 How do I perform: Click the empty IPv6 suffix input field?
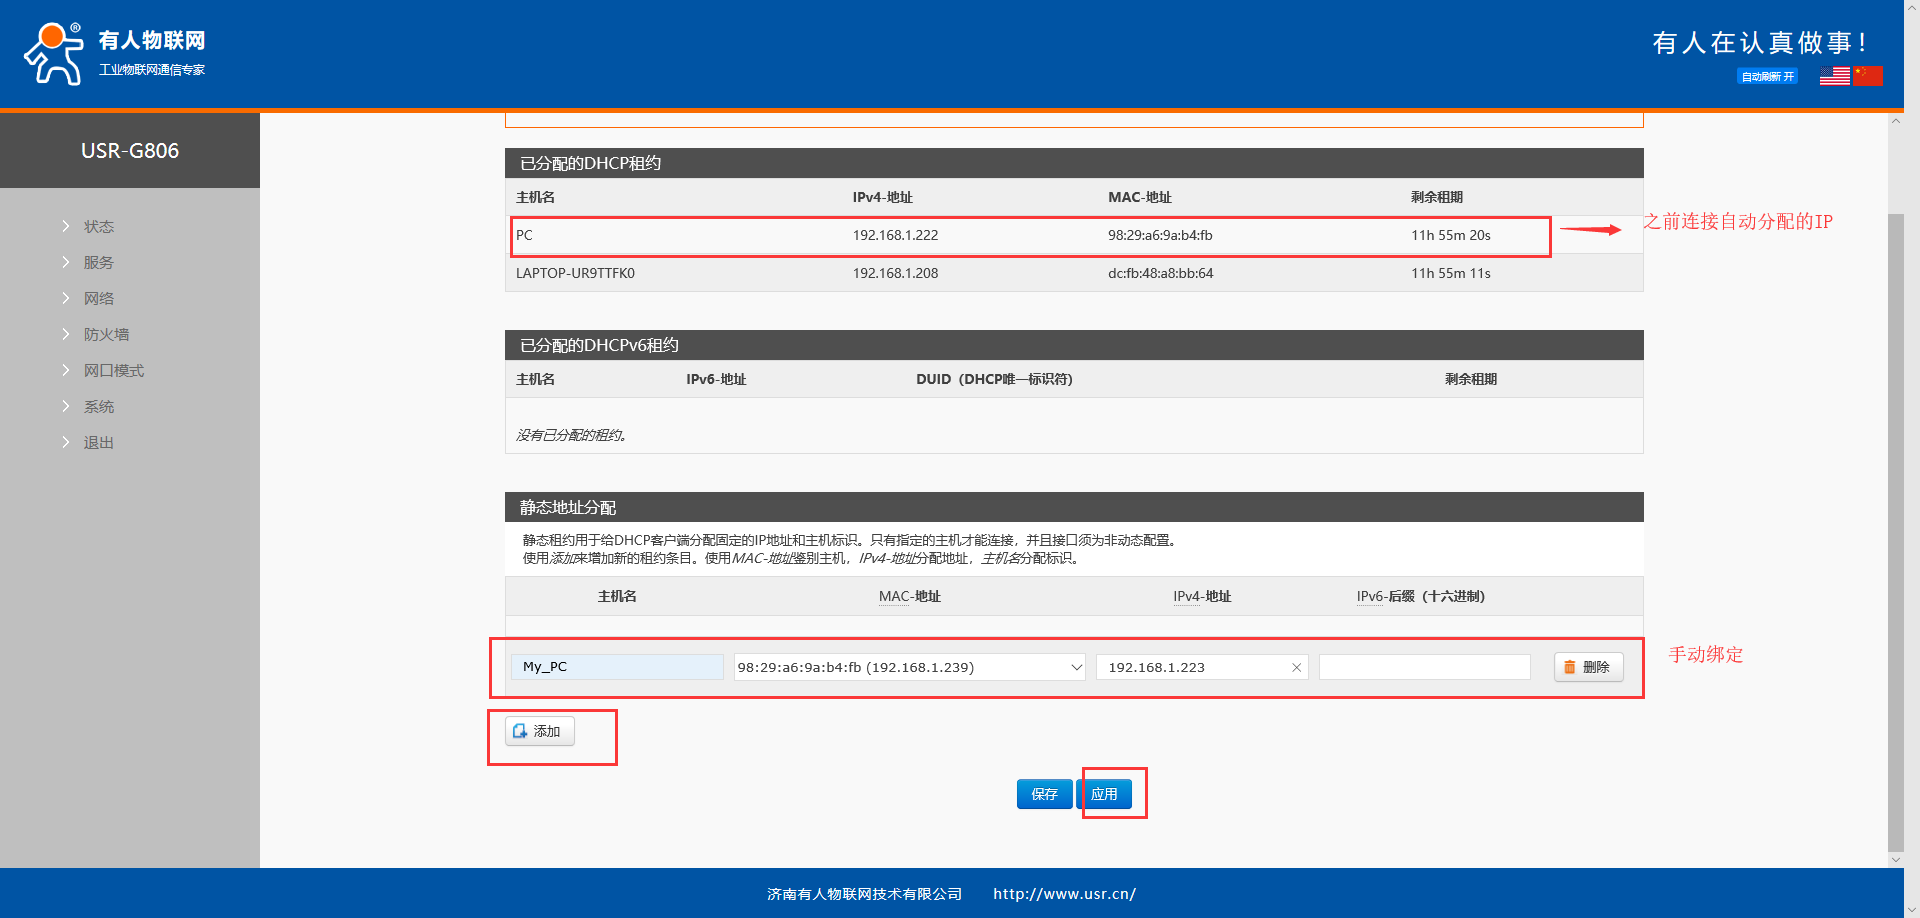point(1424,667)
